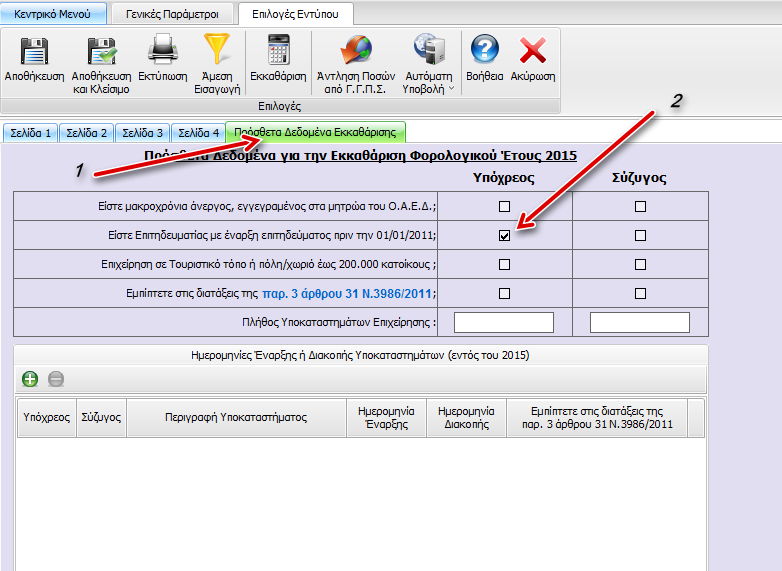The width and height of the screenshot is (782, 571).
Task: Click the Εκτύπωση printer icon
Action: [x=163, y=52]
